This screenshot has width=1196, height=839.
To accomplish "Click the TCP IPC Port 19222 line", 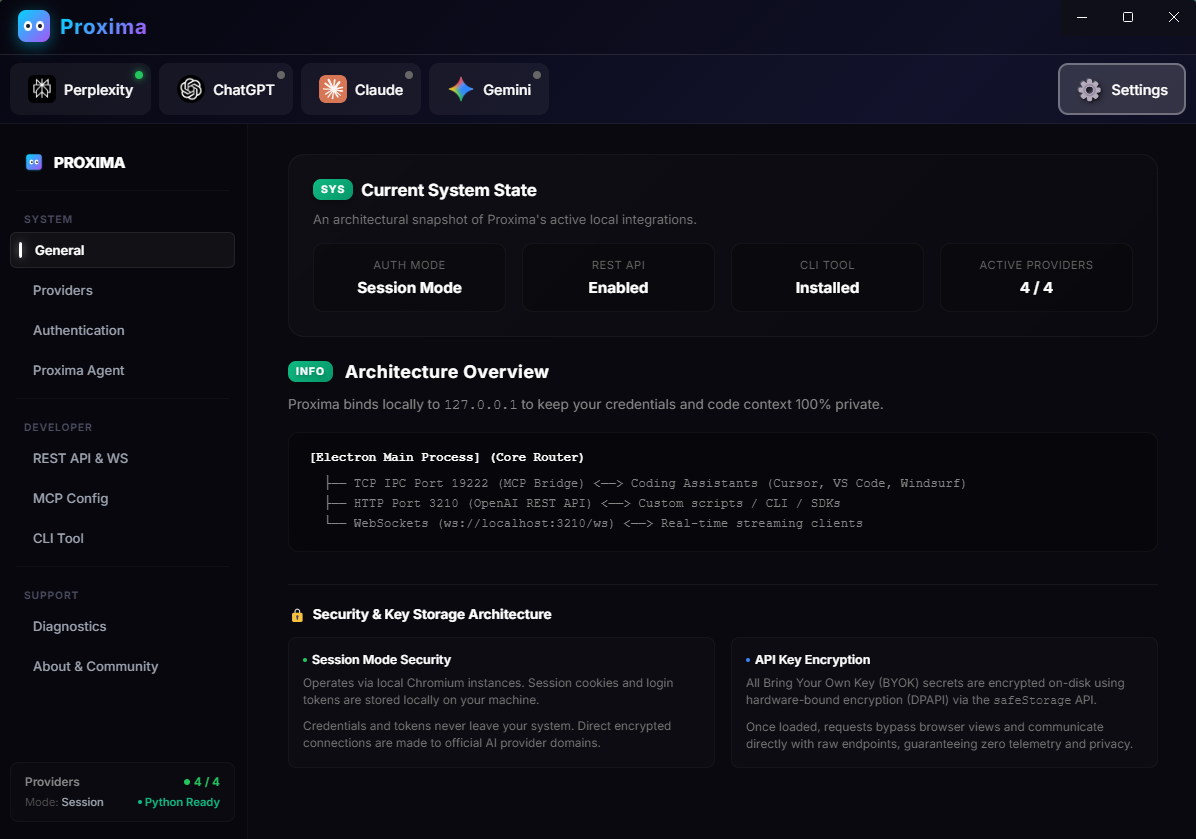I will [x=645, y=483].
